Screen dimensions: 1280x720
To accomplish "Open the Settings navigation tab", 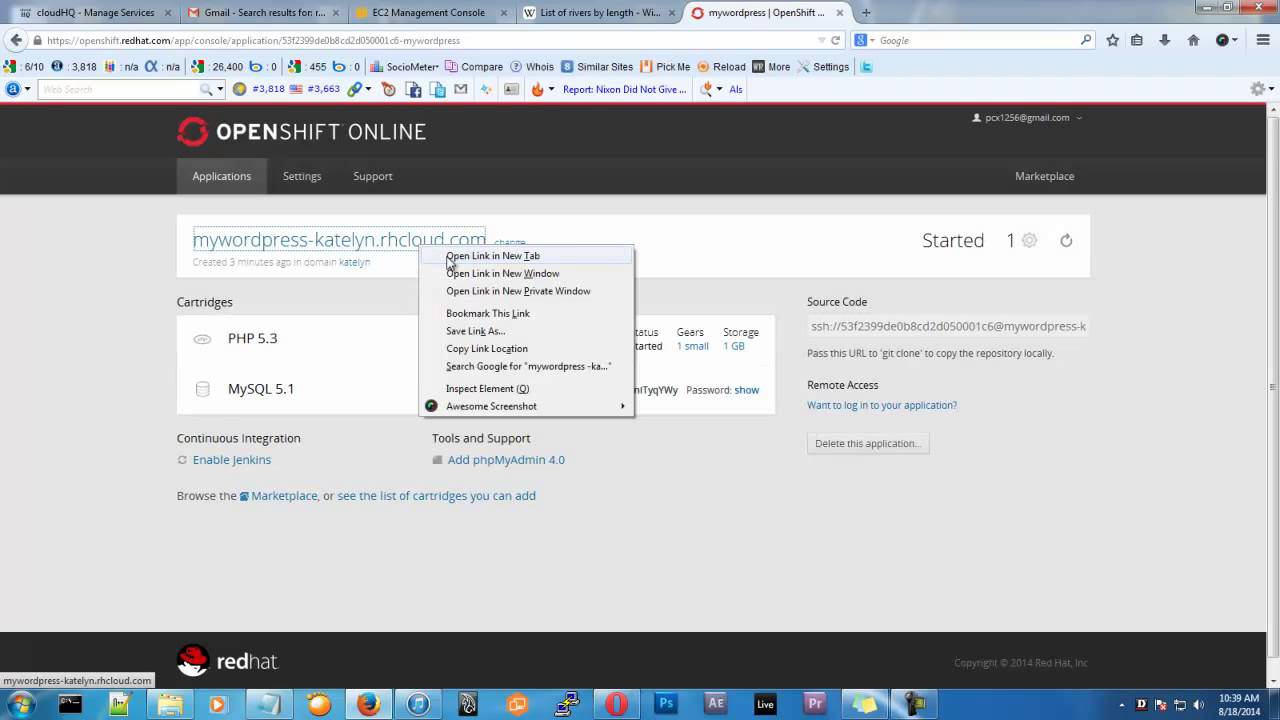I will tap(302, 176).
